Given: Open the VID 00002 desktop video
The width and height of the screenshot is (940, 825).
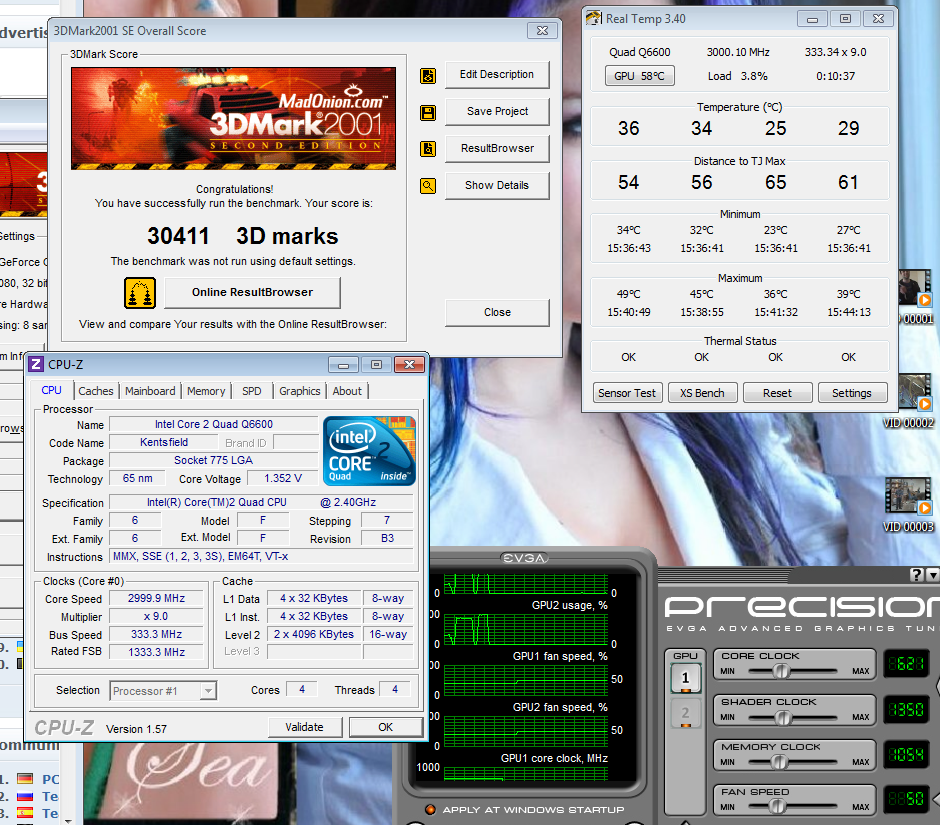Looking at the screenshot, I should (909, 401).
